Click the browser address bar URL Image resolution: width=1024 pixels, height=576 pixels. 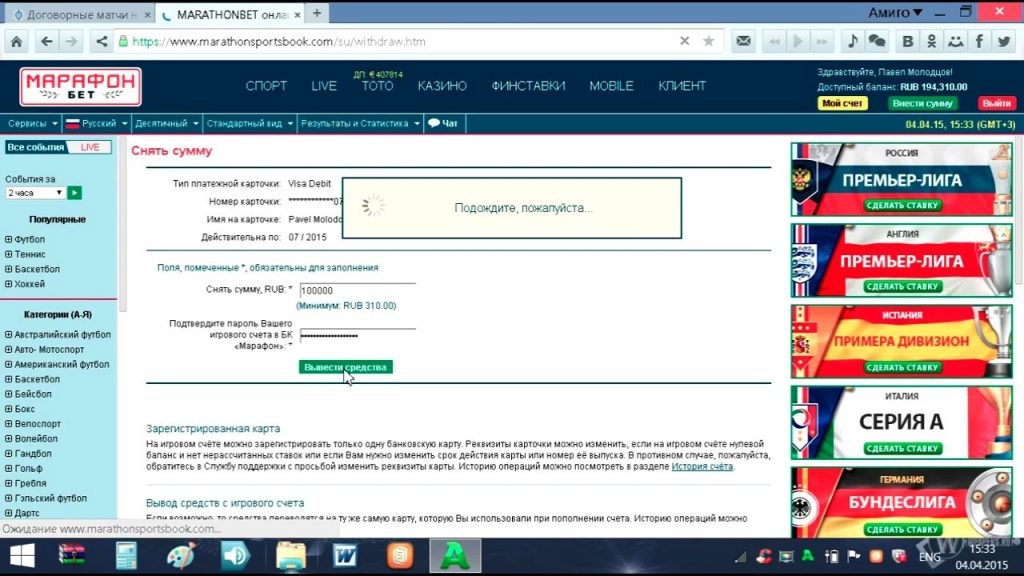[279, 41]
